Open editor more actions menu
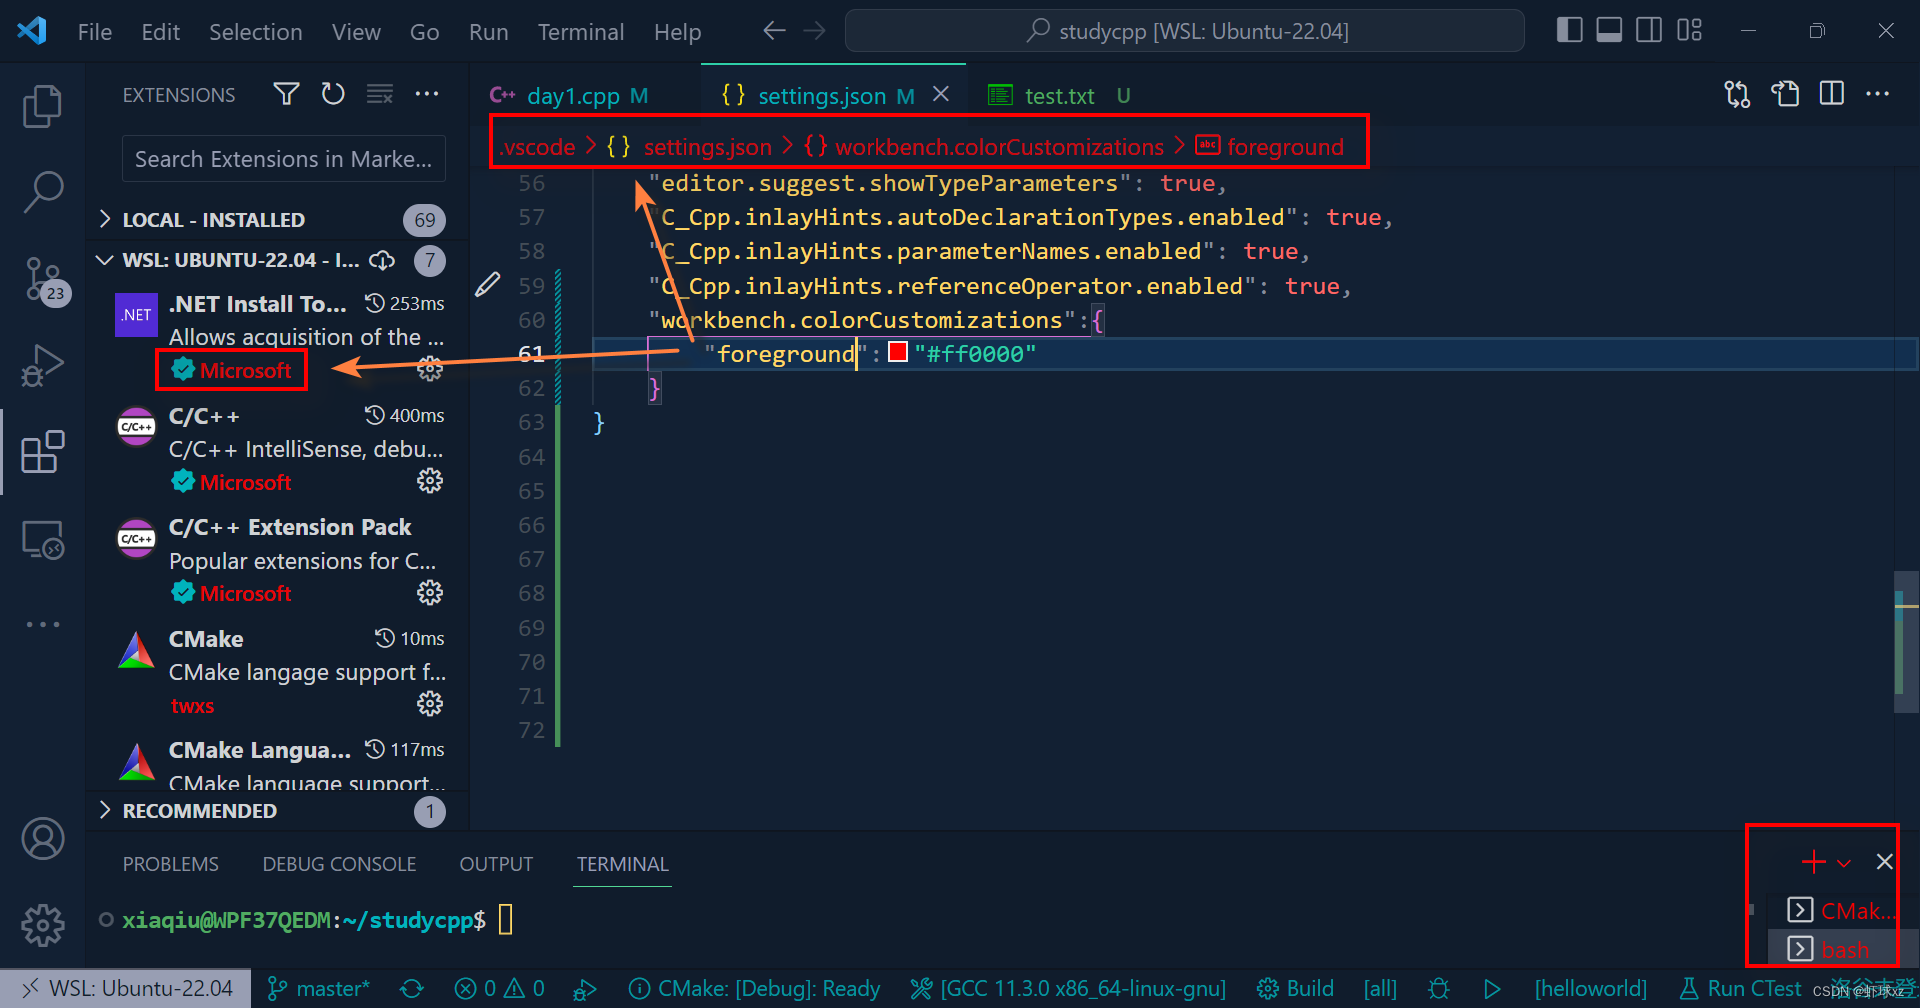 [1878, 94]
